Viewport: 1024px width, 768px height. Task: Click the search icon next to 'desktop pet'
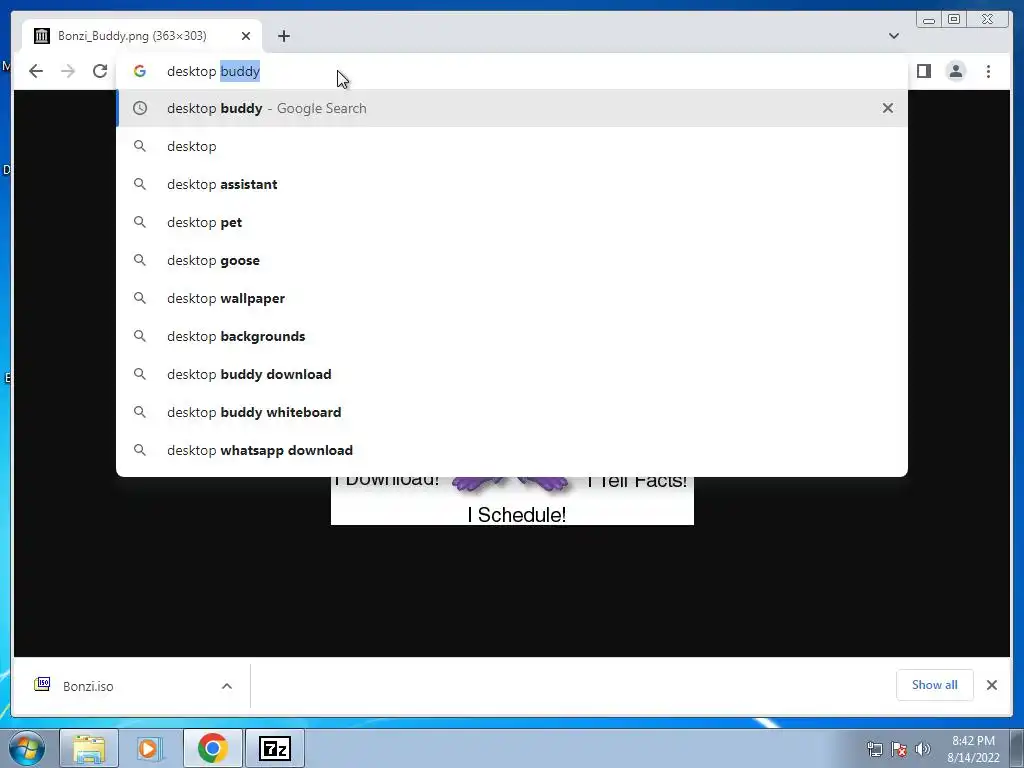point(140,222)
